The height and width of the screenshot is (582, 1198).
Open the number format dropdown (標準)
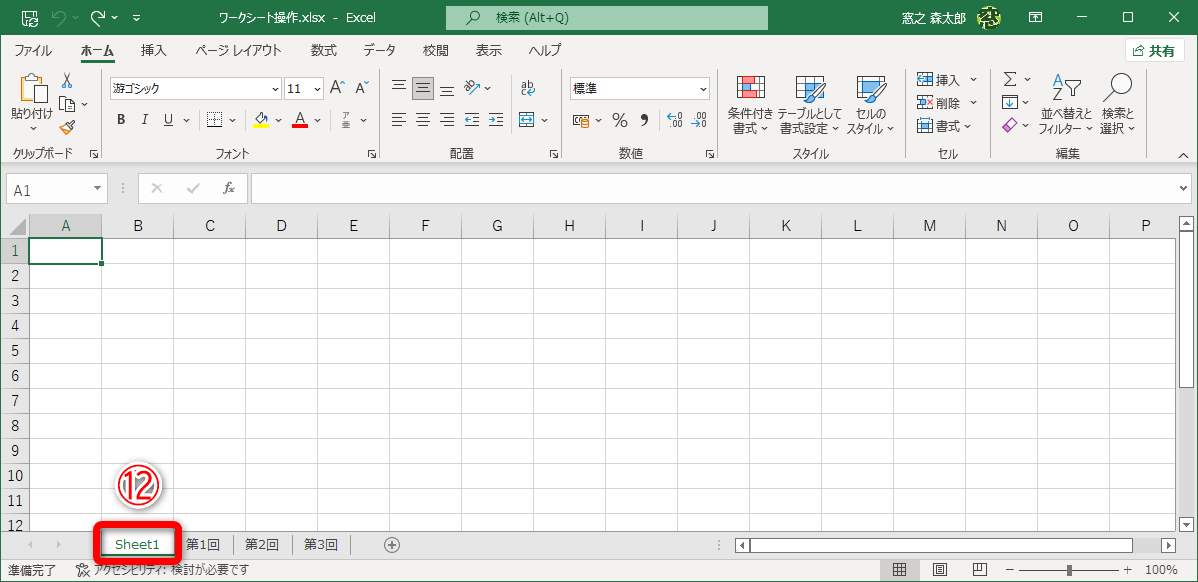pos(704,89)
